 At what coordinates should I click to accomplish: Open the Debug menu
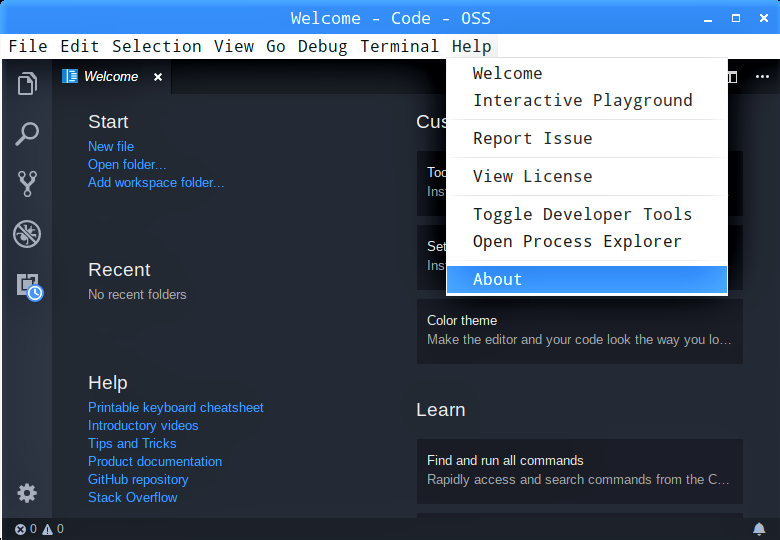pos(322,46)
